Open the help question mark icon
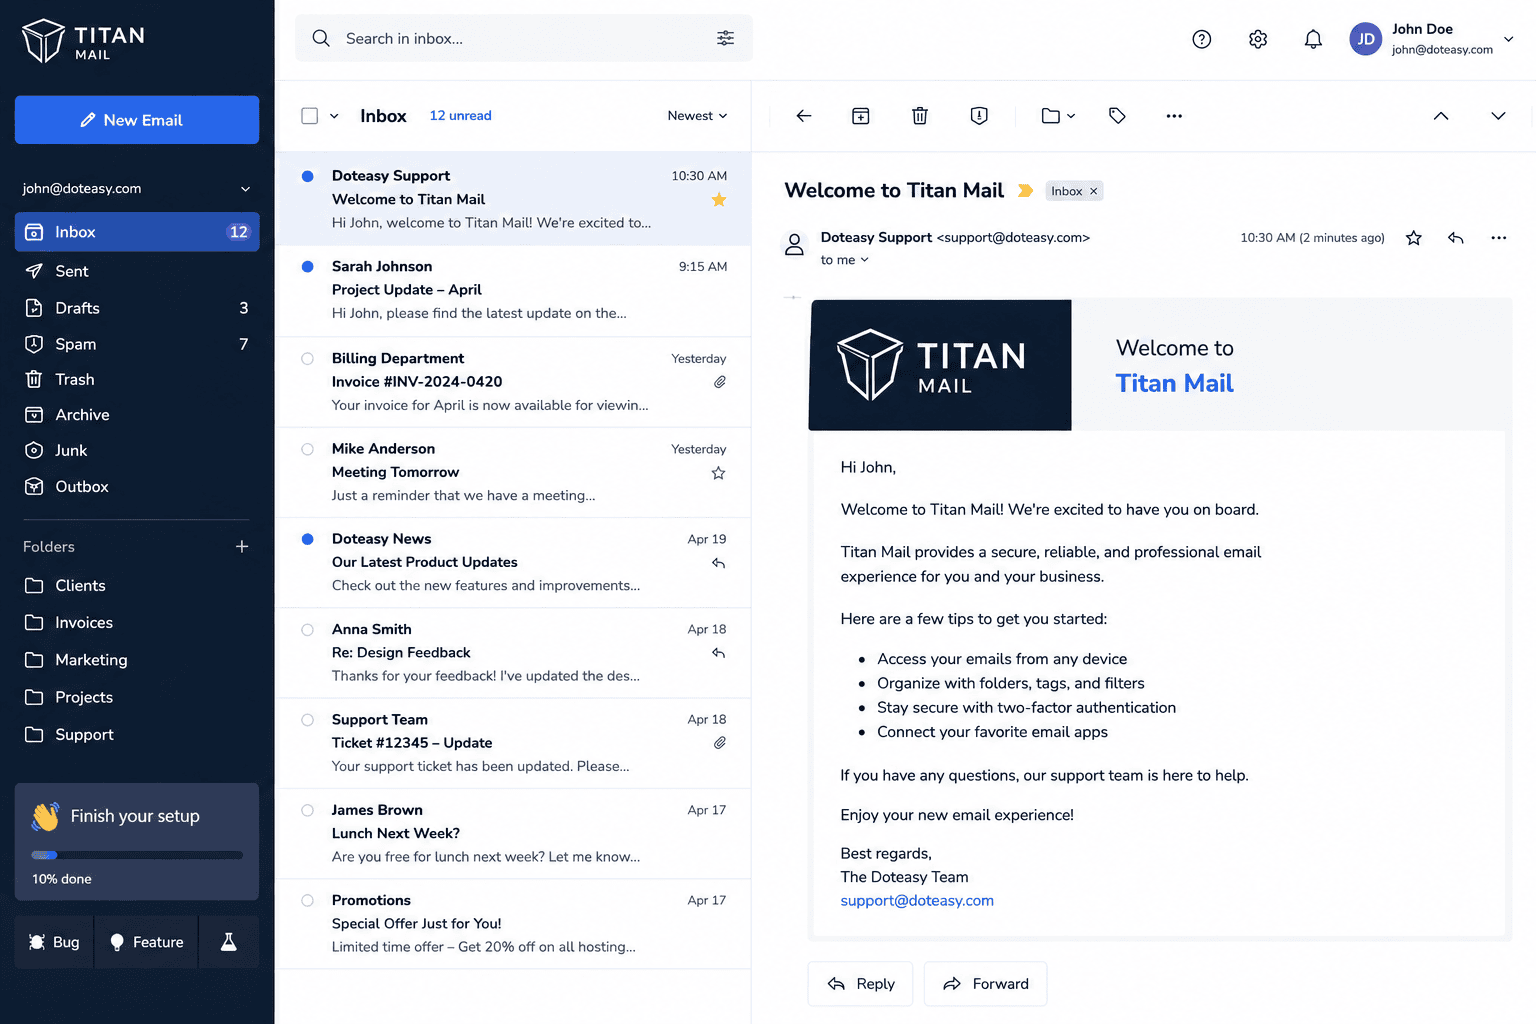Screen dimensions: 1536x1024 coord(1202,39)
